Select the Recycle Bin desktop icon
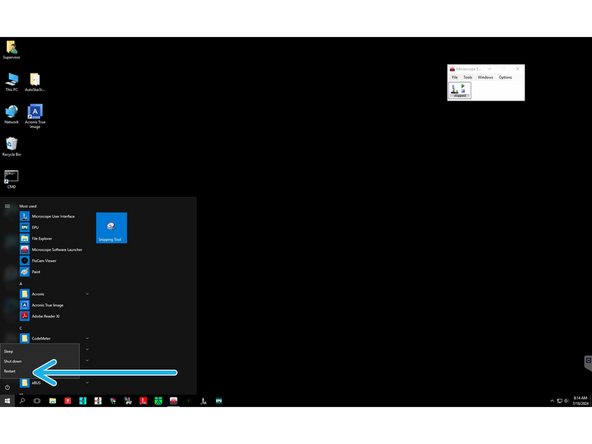This screenshot has height=444, width=592. pos(11,147)
